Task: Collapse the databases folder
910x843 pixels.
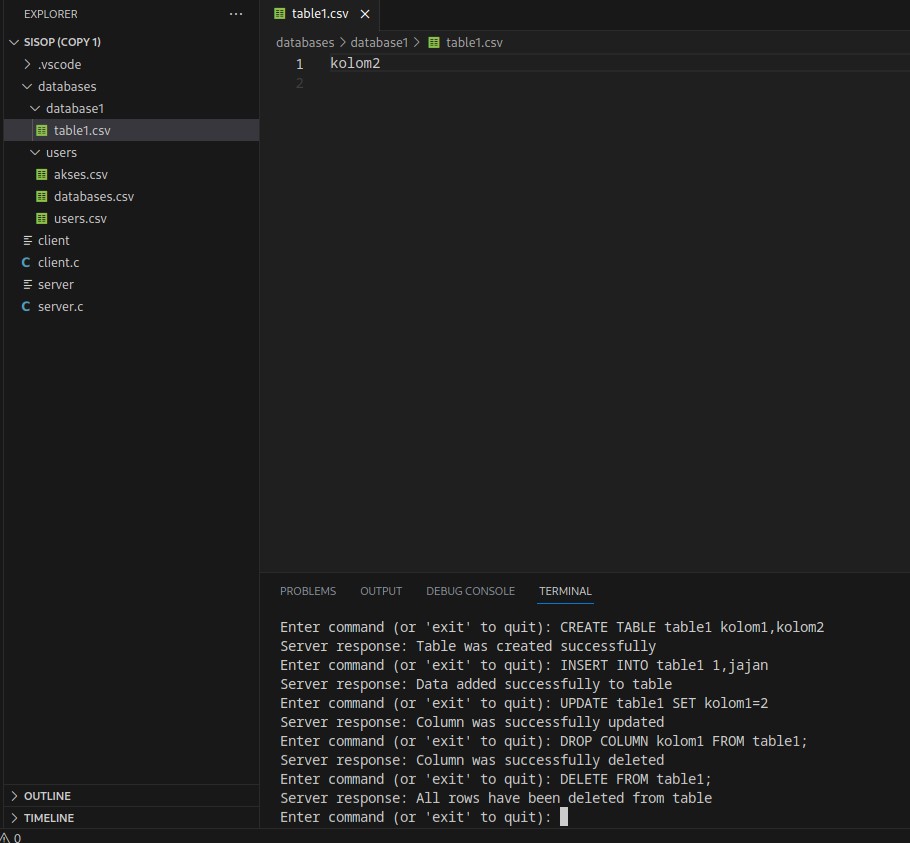Action: click(27, 86)
